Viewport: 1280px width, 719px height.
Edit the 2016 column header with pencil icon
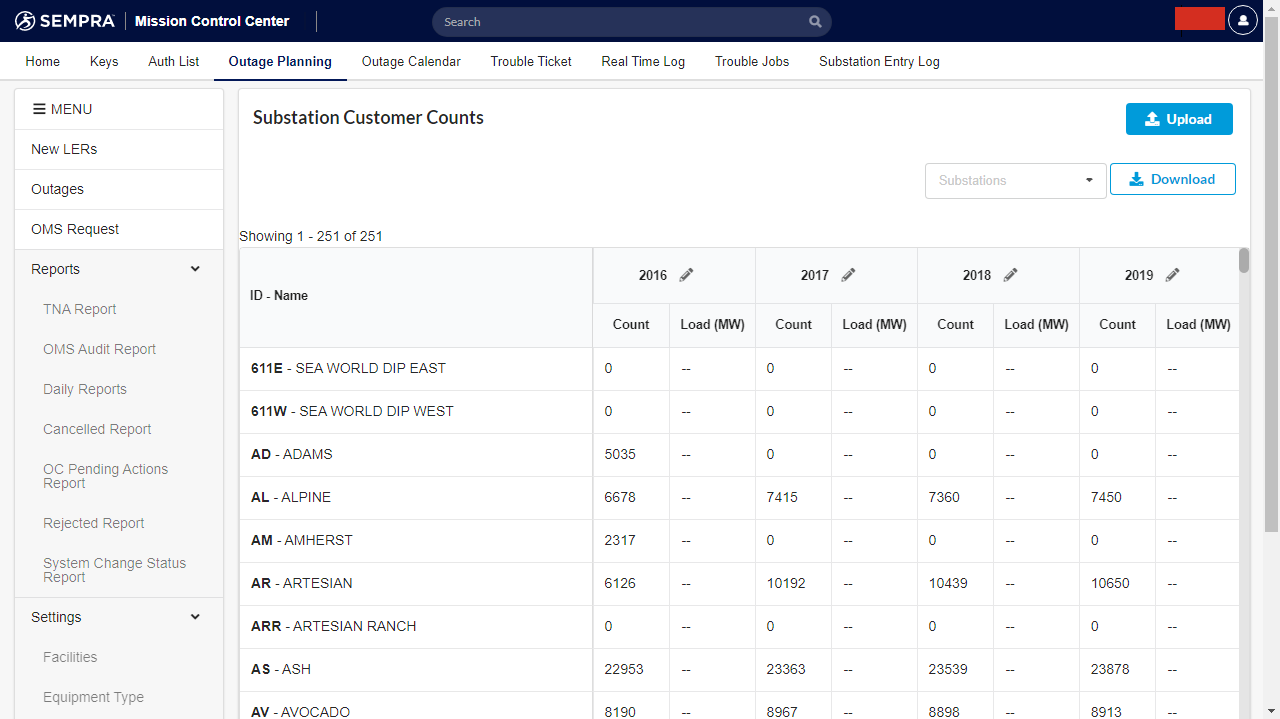[x=687, y=274]
